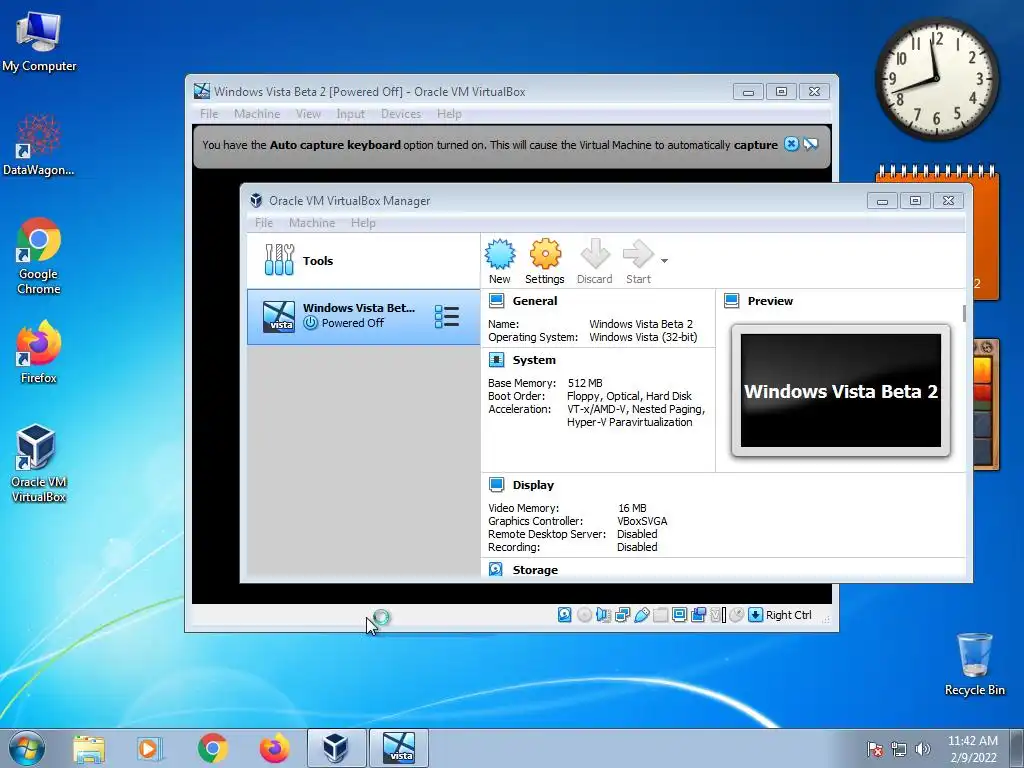The width and height of the screenshot is (1024, 768).
Task: Click the analog clock desktop gadget
Action: tap(936, 78)
